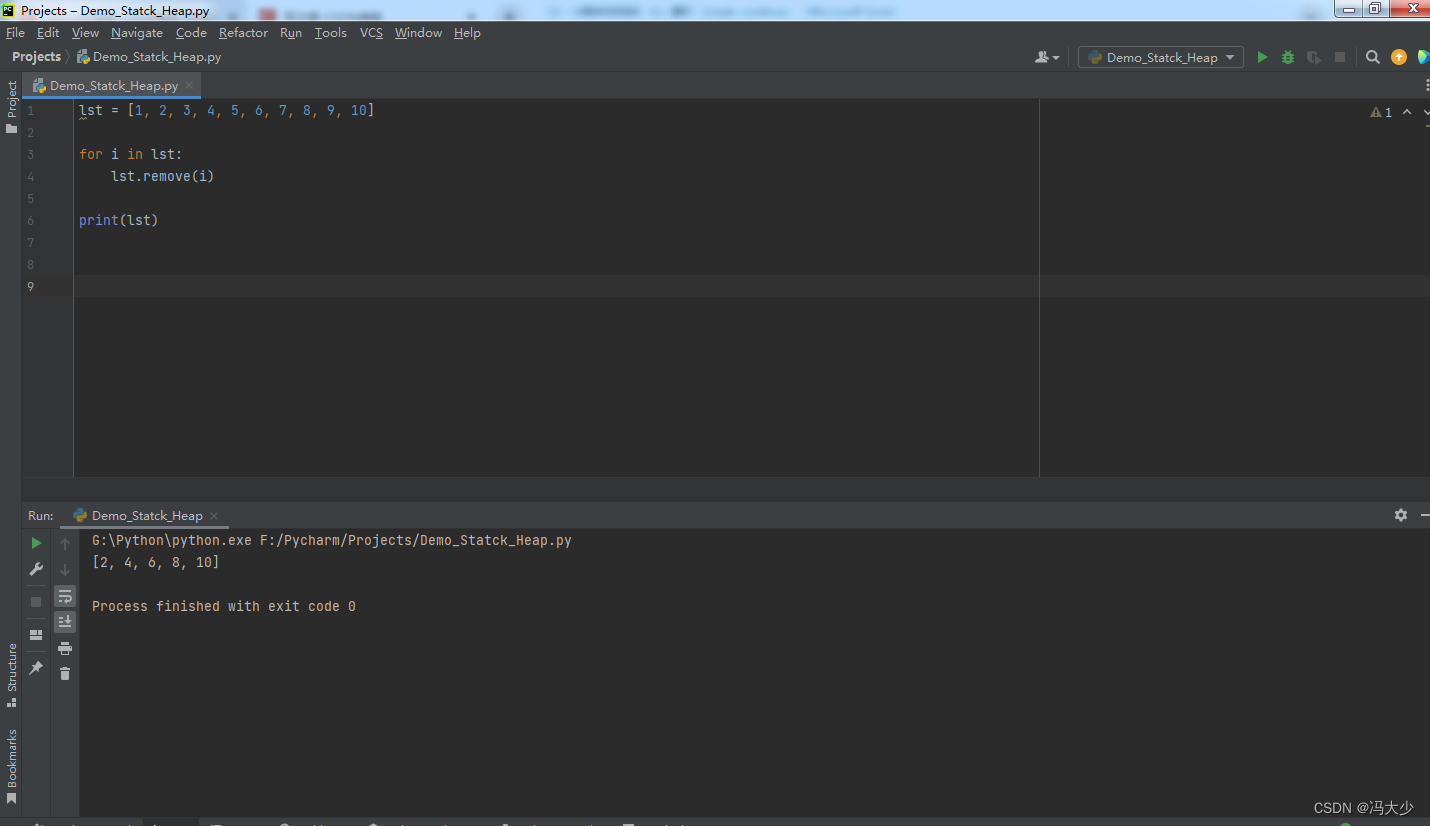Click line number 4 in gutter

30,176
